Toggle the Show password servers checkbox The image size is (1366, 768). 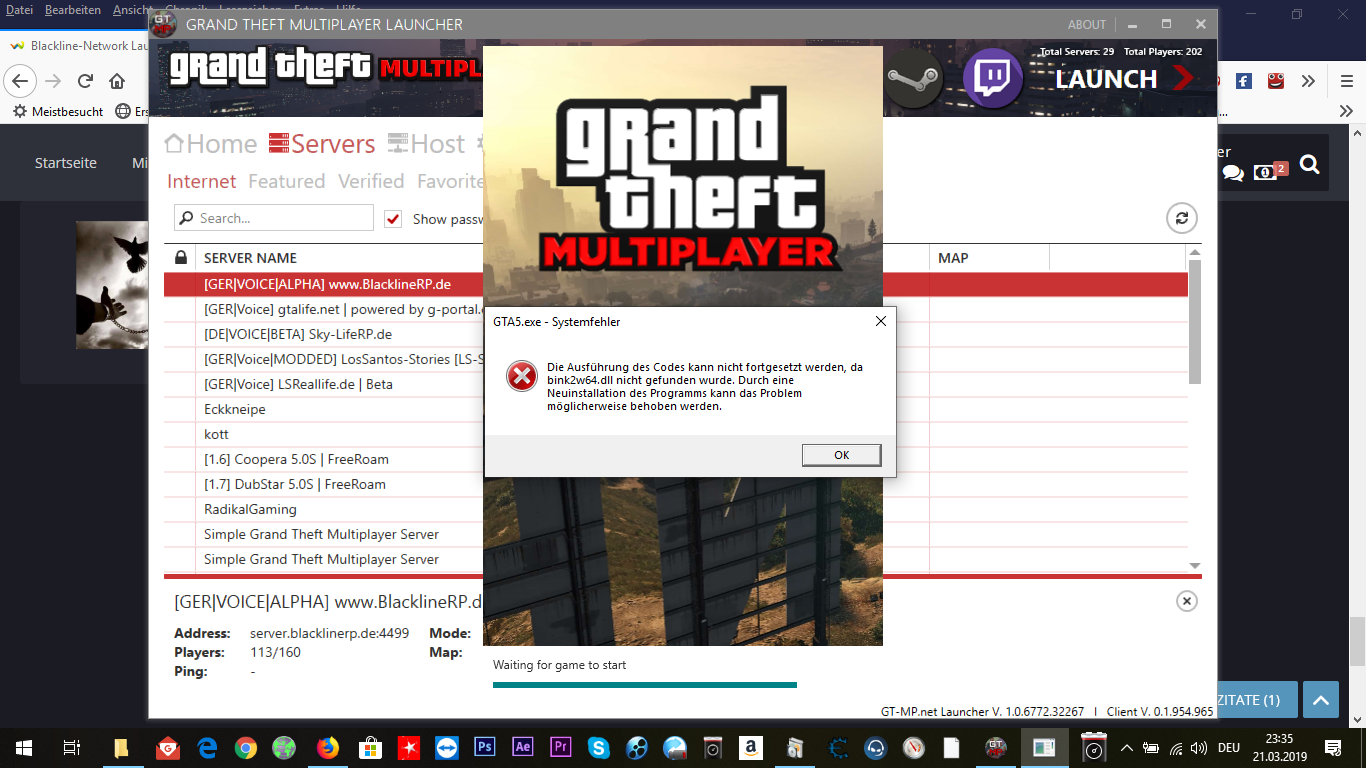(393, 219)
